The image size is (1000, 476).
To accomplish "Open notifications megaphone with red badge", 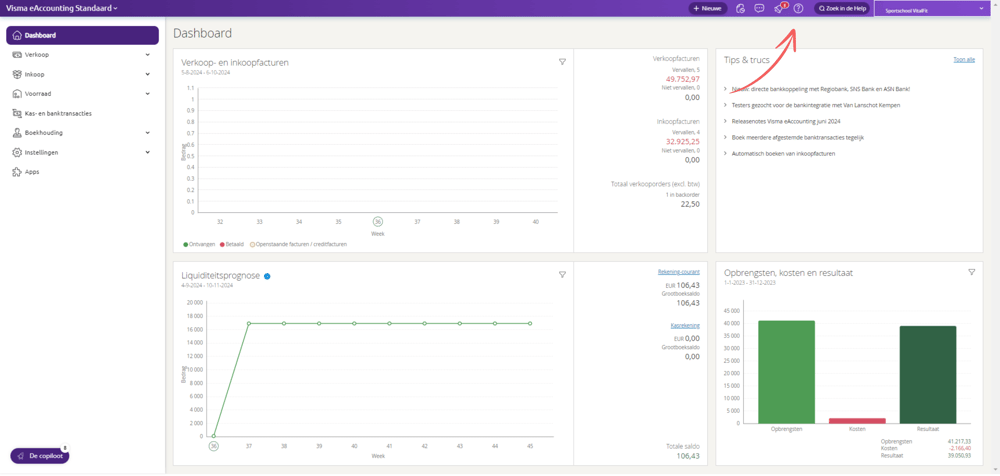I will 779,8.
